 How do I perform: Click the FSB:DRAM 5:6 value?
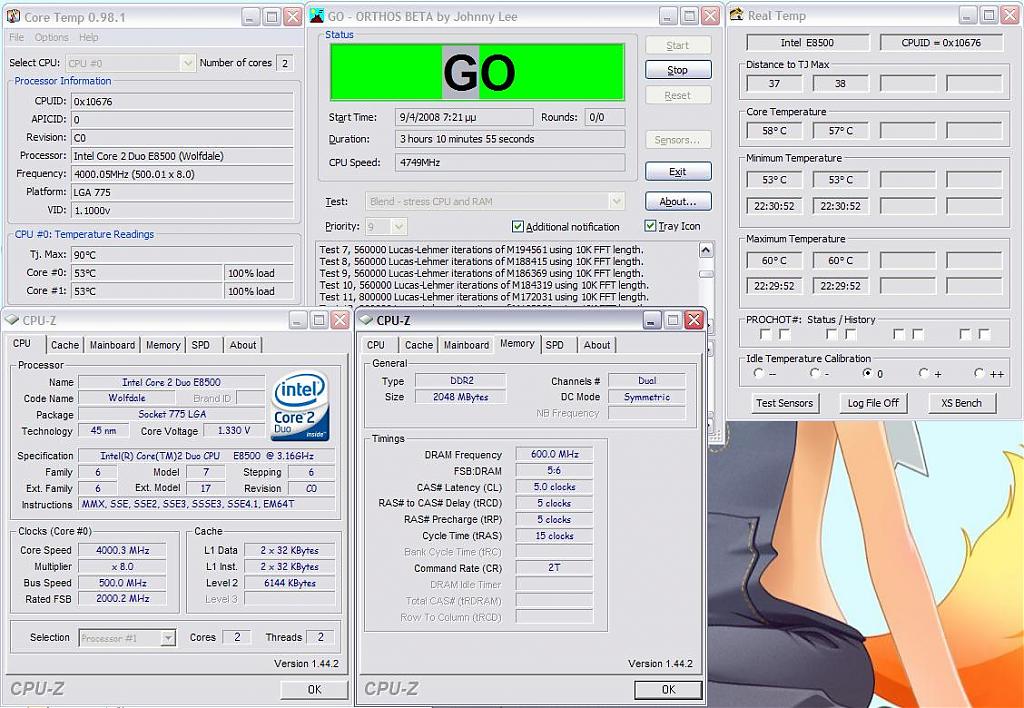click(x=554, y=470)
